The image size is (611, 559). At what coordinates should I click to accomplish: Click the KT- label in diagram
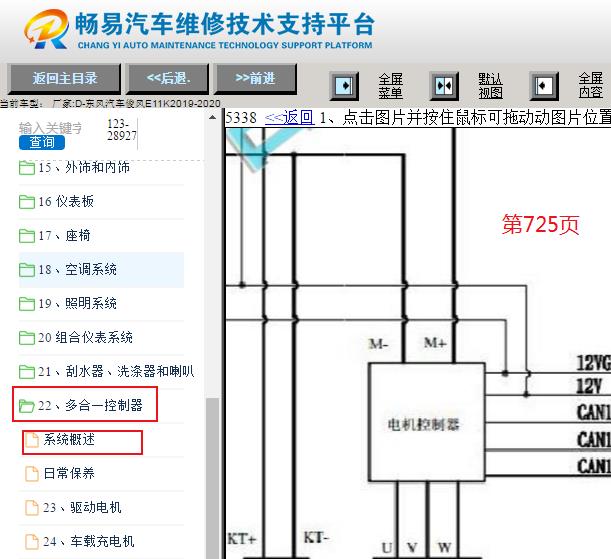click(x=316, y=538)
